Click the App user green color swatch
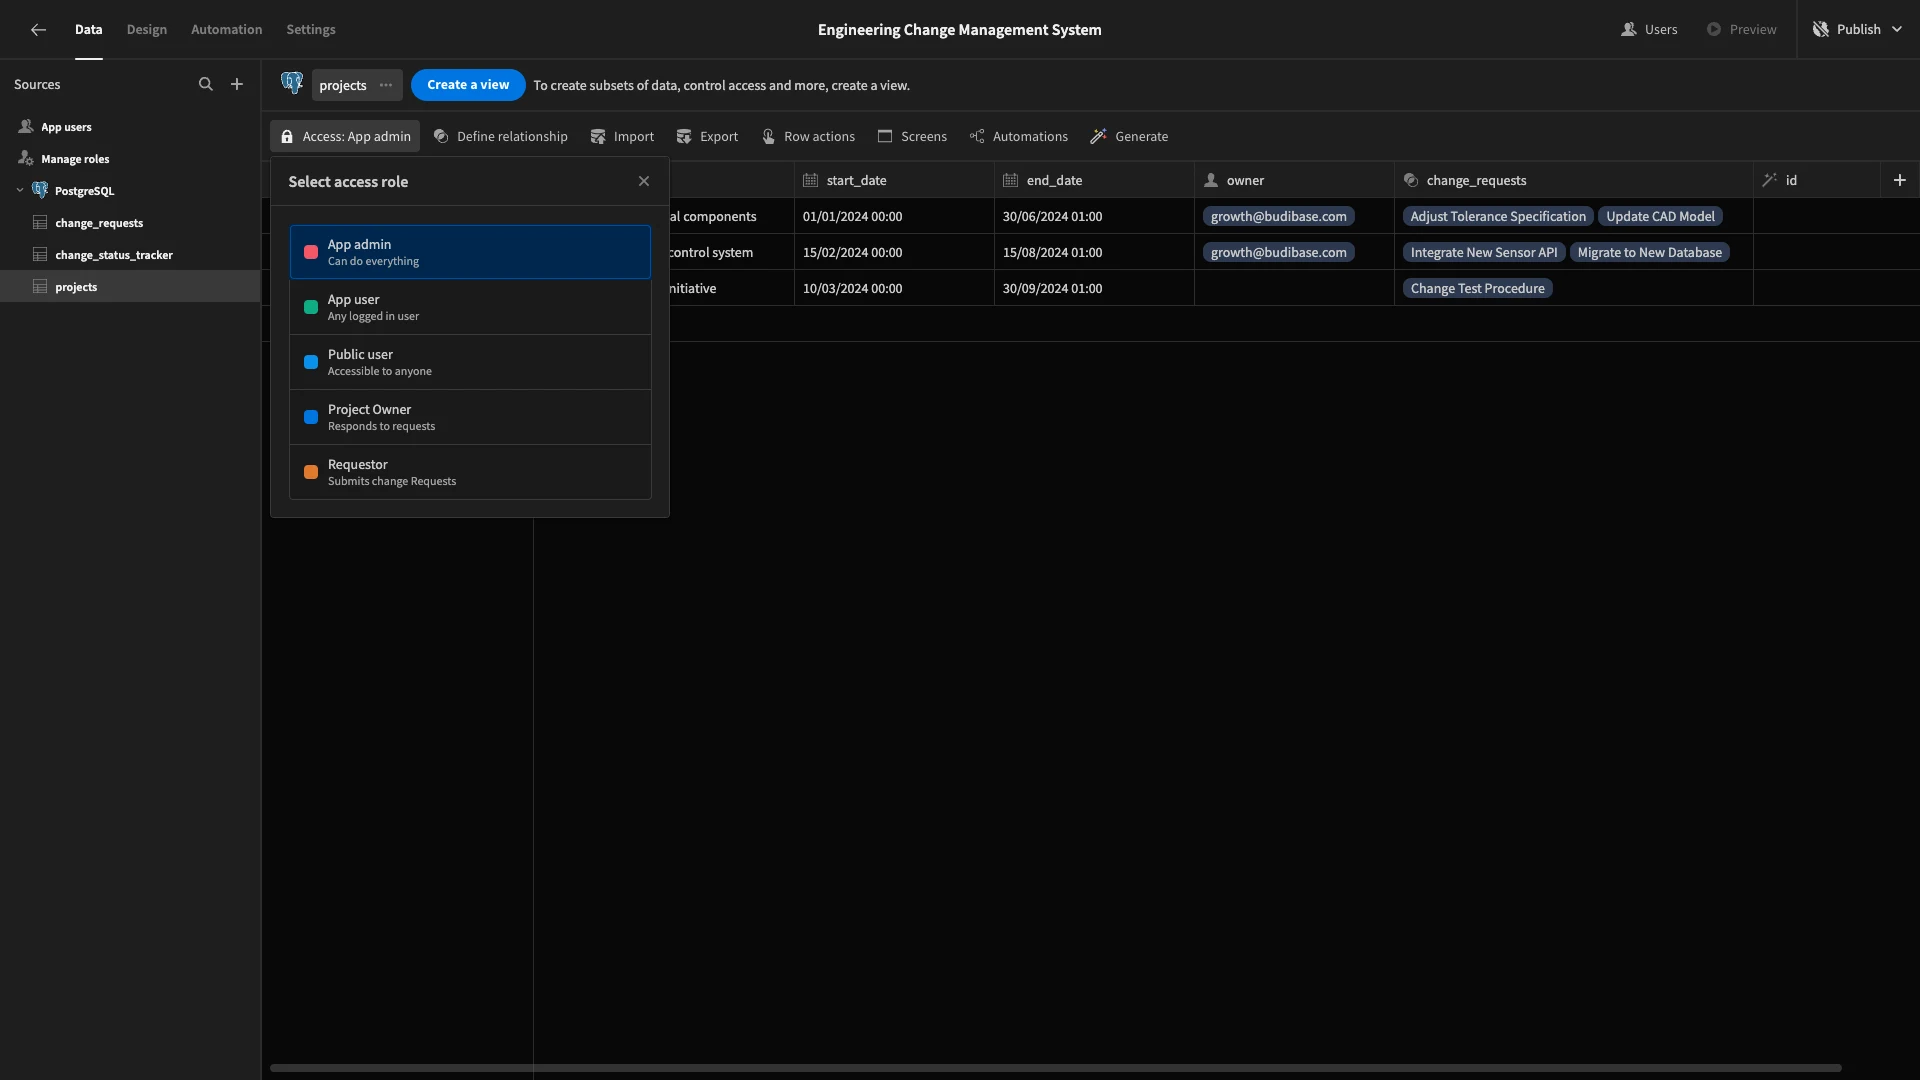Screen dimensions: 1920x1080 click(311, 307)
